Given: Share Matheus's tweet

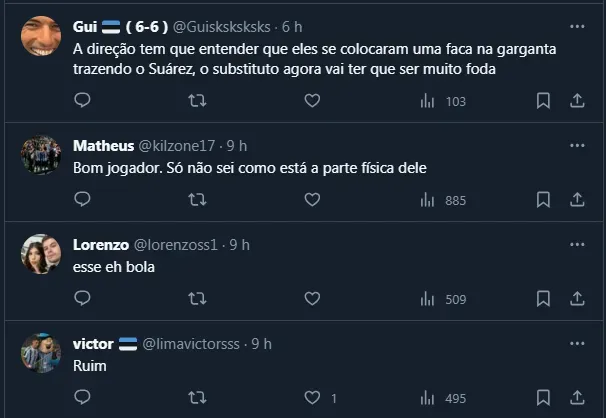Looking at the screenshot, I should point(577,200).
